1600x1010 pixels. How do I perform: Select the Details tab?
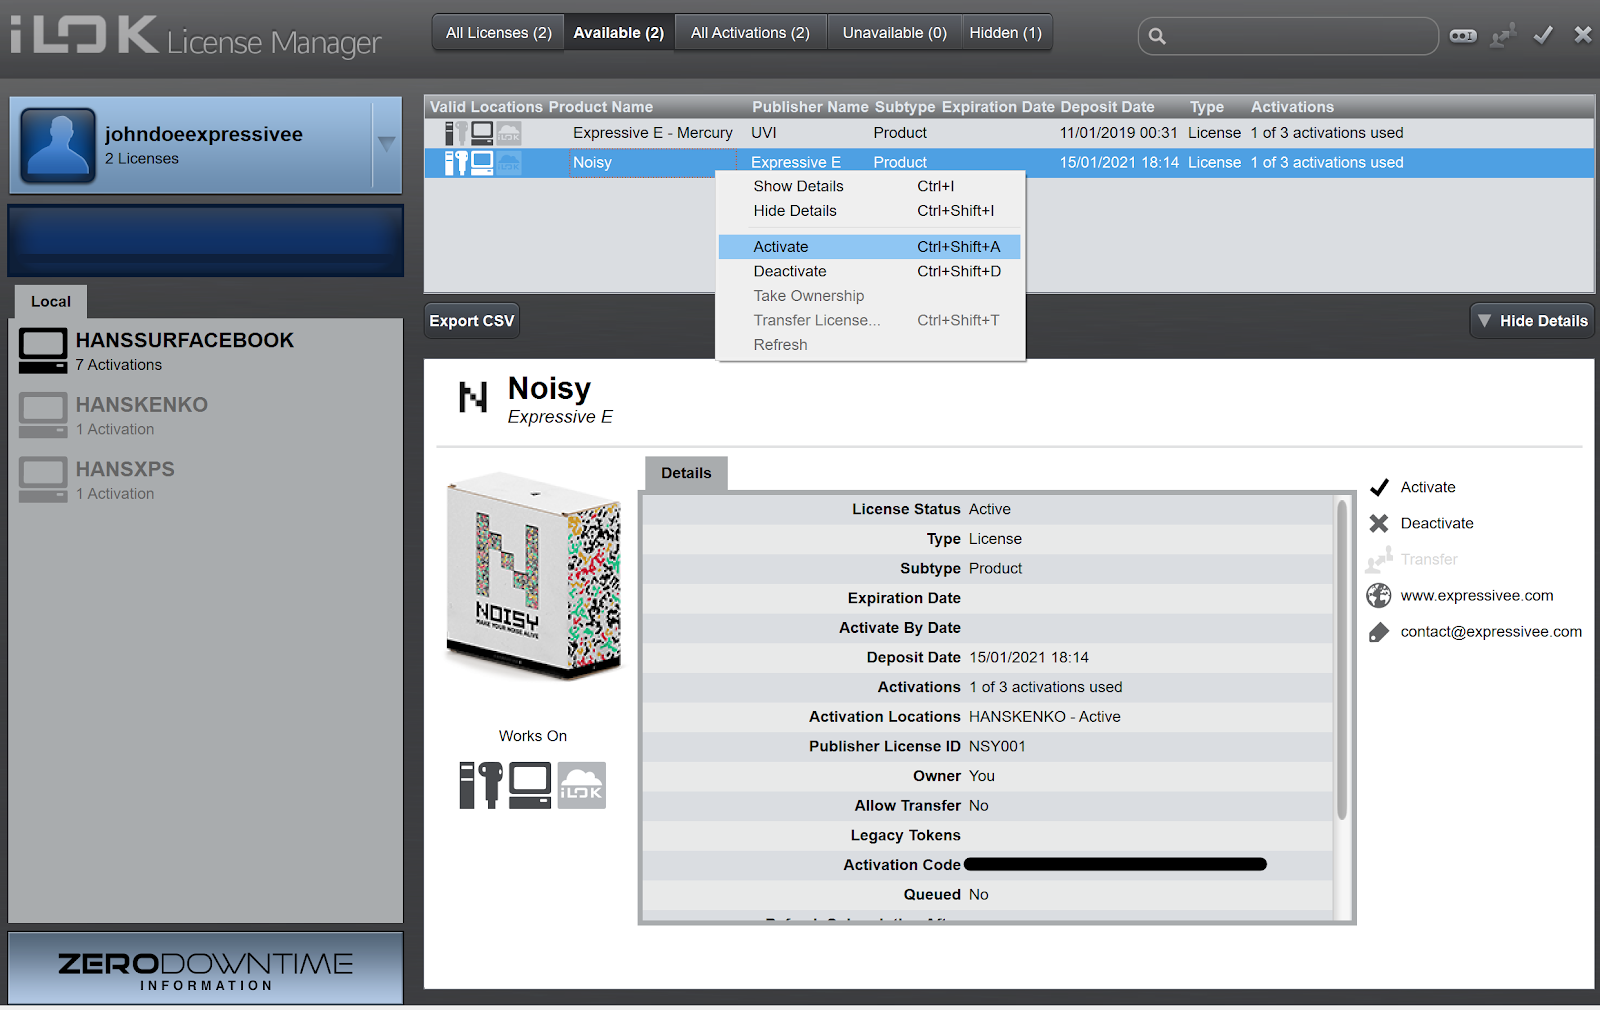686,473
